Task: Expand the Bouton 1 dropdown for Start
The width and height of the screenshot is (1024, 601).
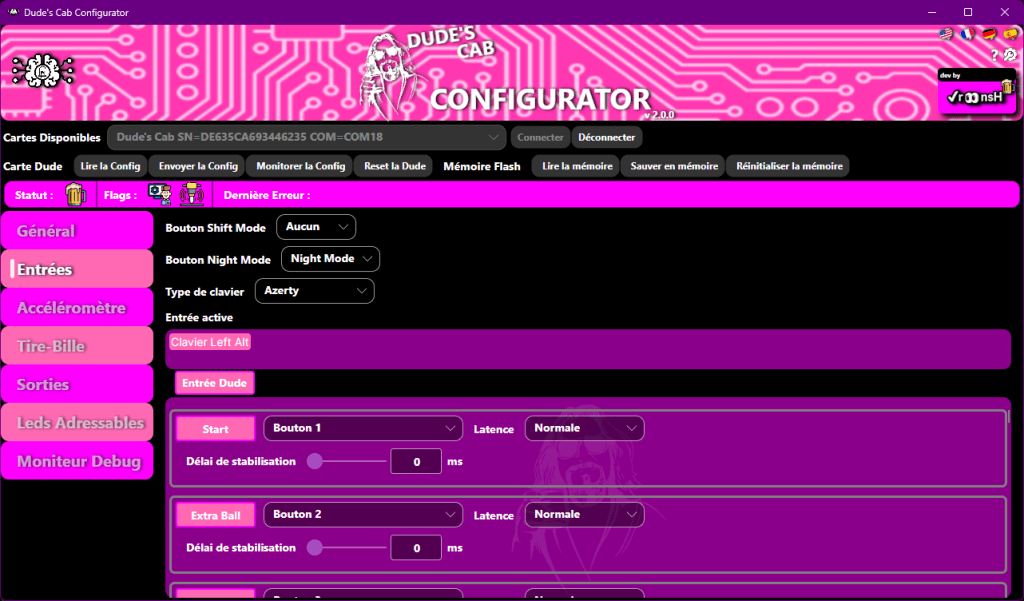Action: pos(362,428)
